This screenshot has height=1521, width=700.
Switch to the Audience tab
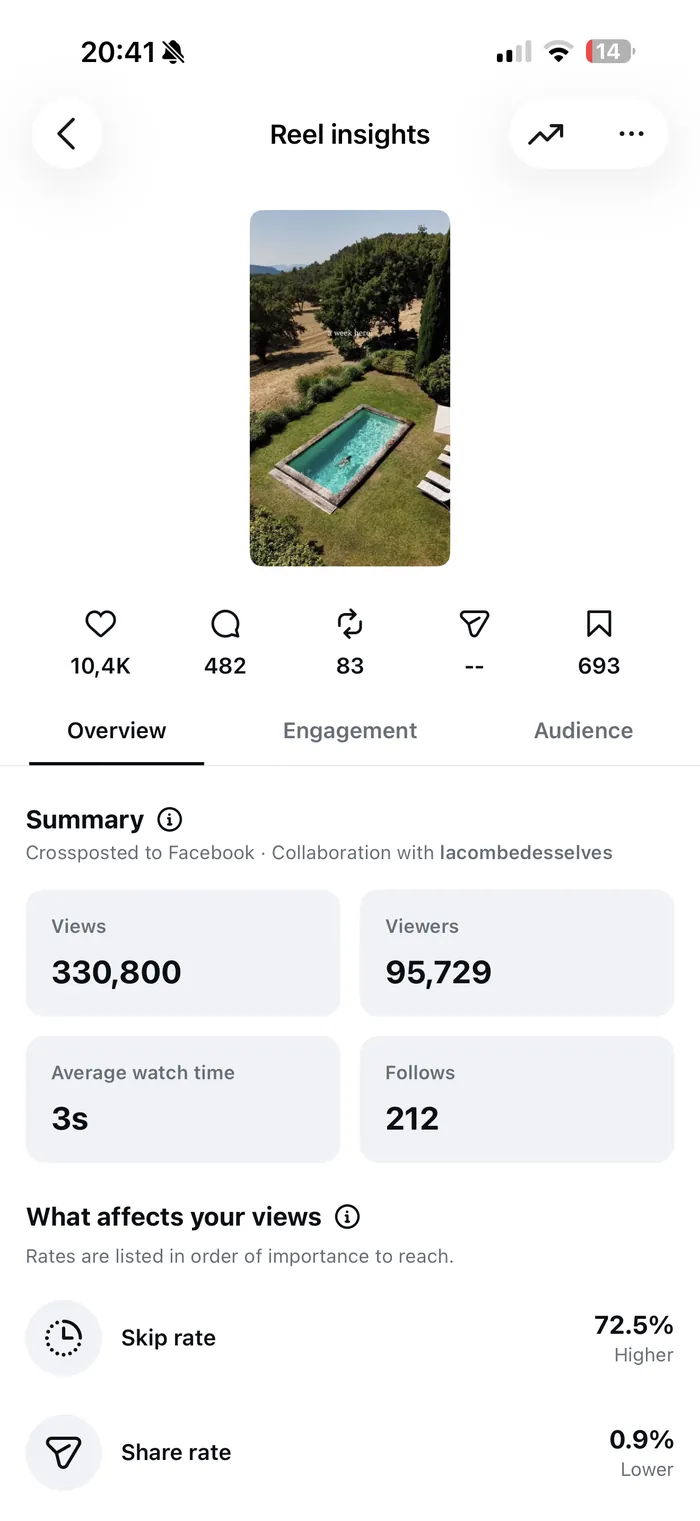(x=583, y=731)
